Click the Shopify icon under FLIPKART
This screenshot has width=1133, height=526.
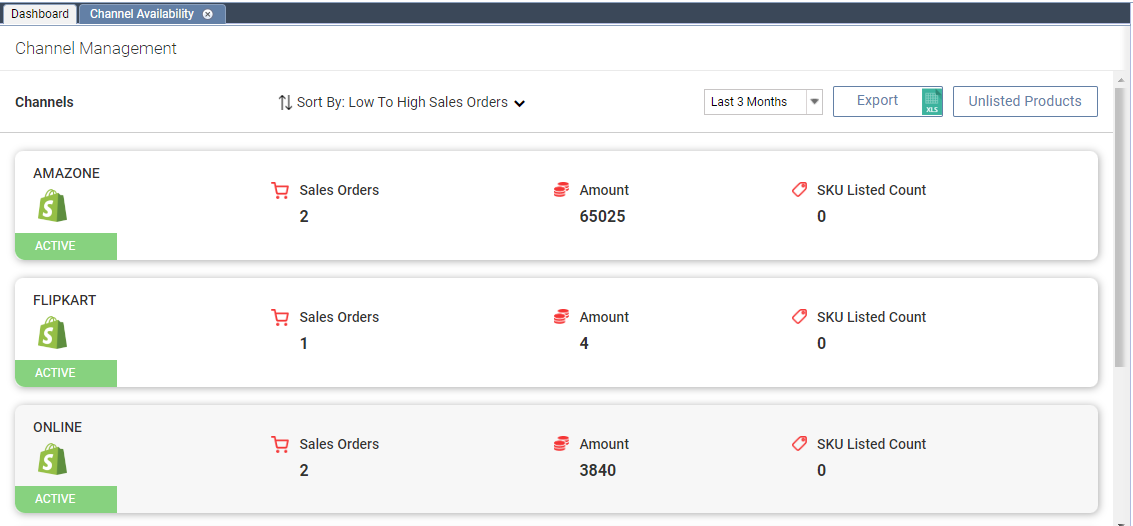(x=52, y=333)
